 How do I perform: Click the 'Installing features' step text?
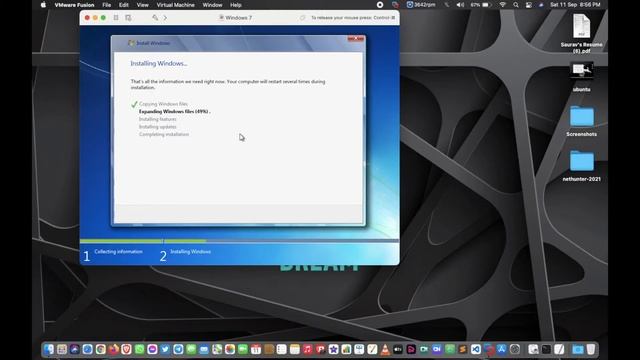pos(158,119)
